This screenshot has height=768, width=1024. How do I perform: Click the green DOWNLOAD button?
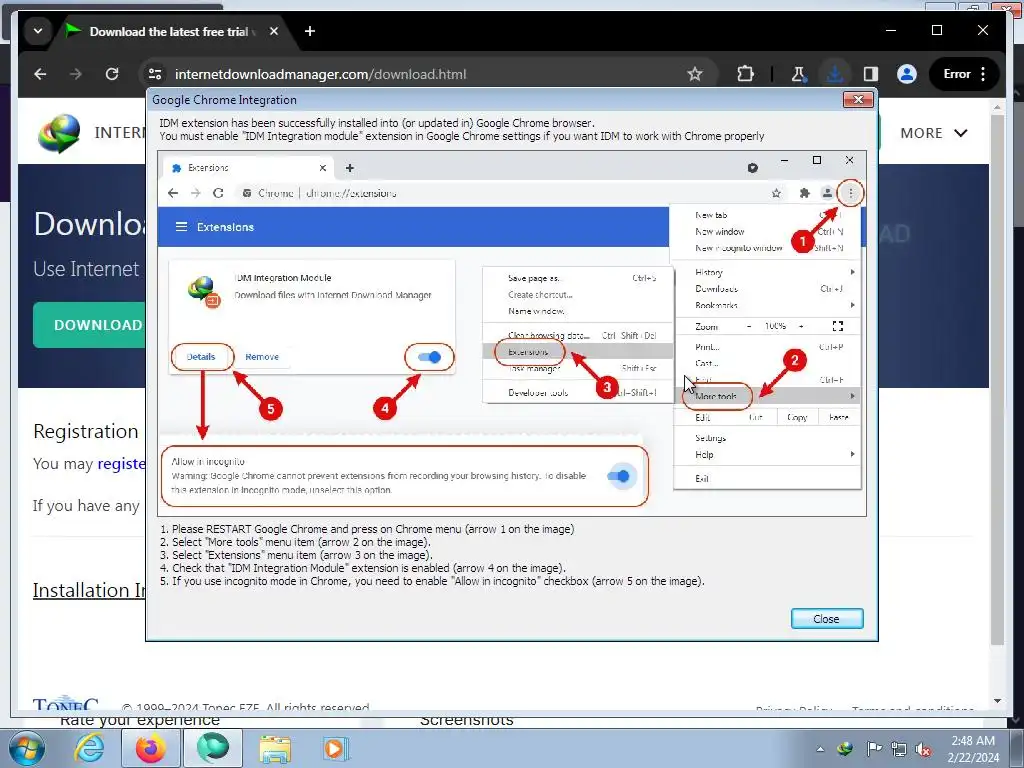coord(89,325)
